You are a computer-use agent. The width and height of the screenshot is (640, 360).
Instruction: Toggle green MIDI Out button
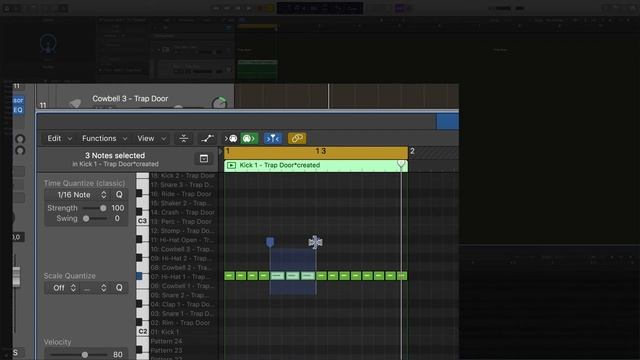click(249, 139)
